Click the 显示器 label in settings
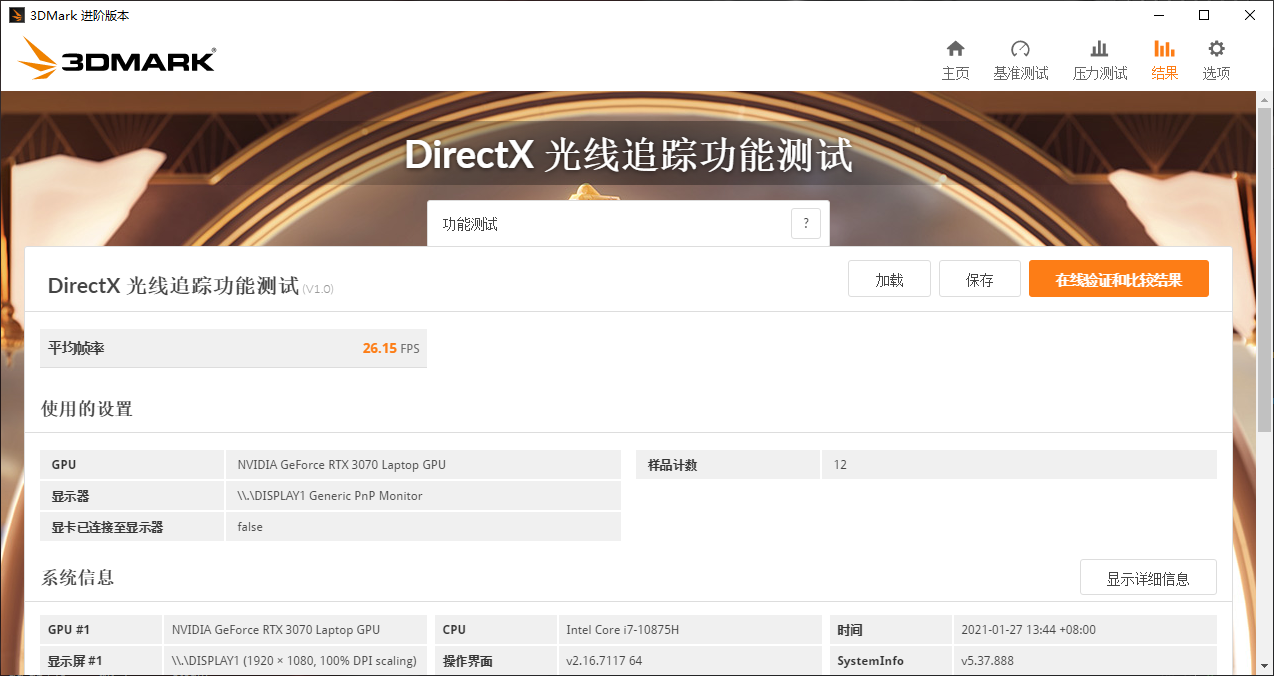1274x676 pixels. (x=70, y=496)
